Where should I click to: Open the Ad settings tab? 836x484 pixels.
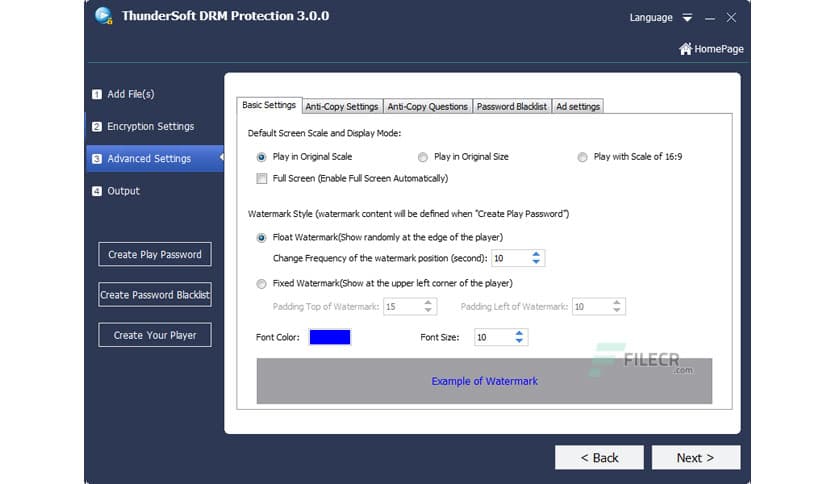[x=578, y=107]
